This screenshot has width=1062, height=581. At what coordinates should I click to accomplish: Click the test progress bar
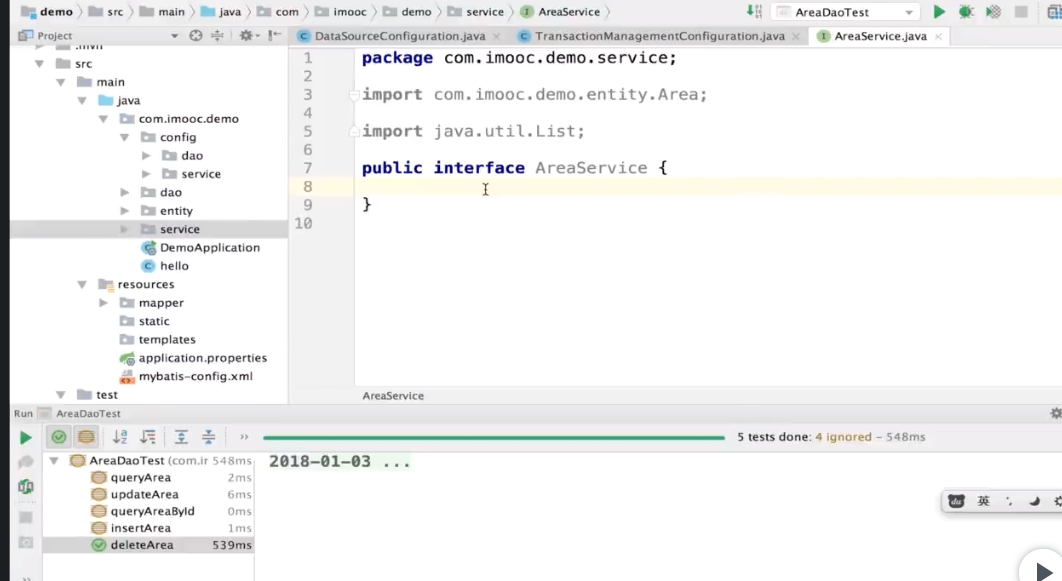point(494,438)
